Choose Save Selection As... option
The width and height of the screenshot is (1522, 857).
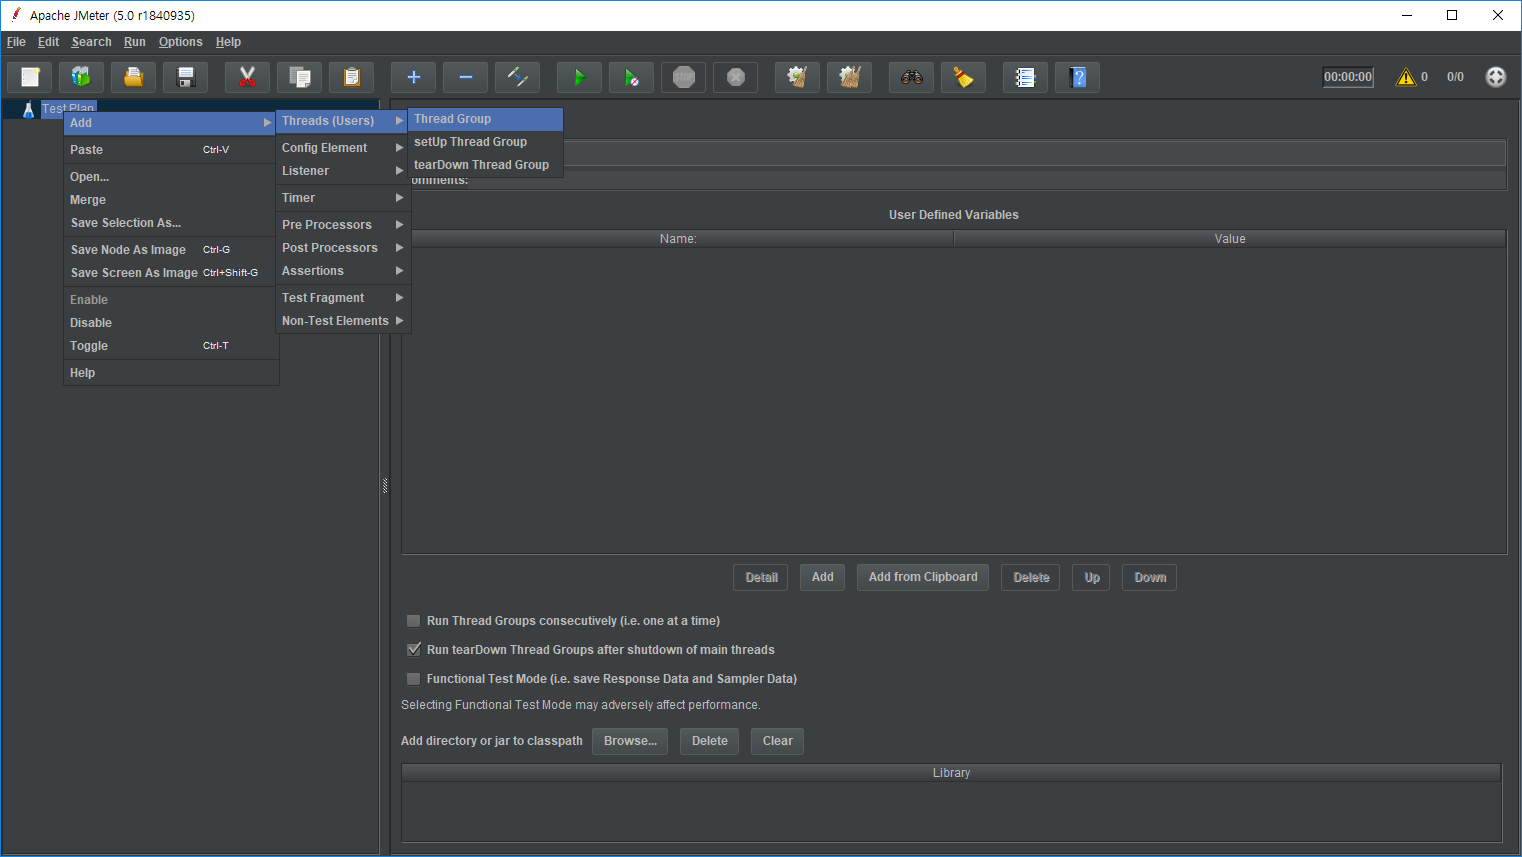tap(170, 223)
